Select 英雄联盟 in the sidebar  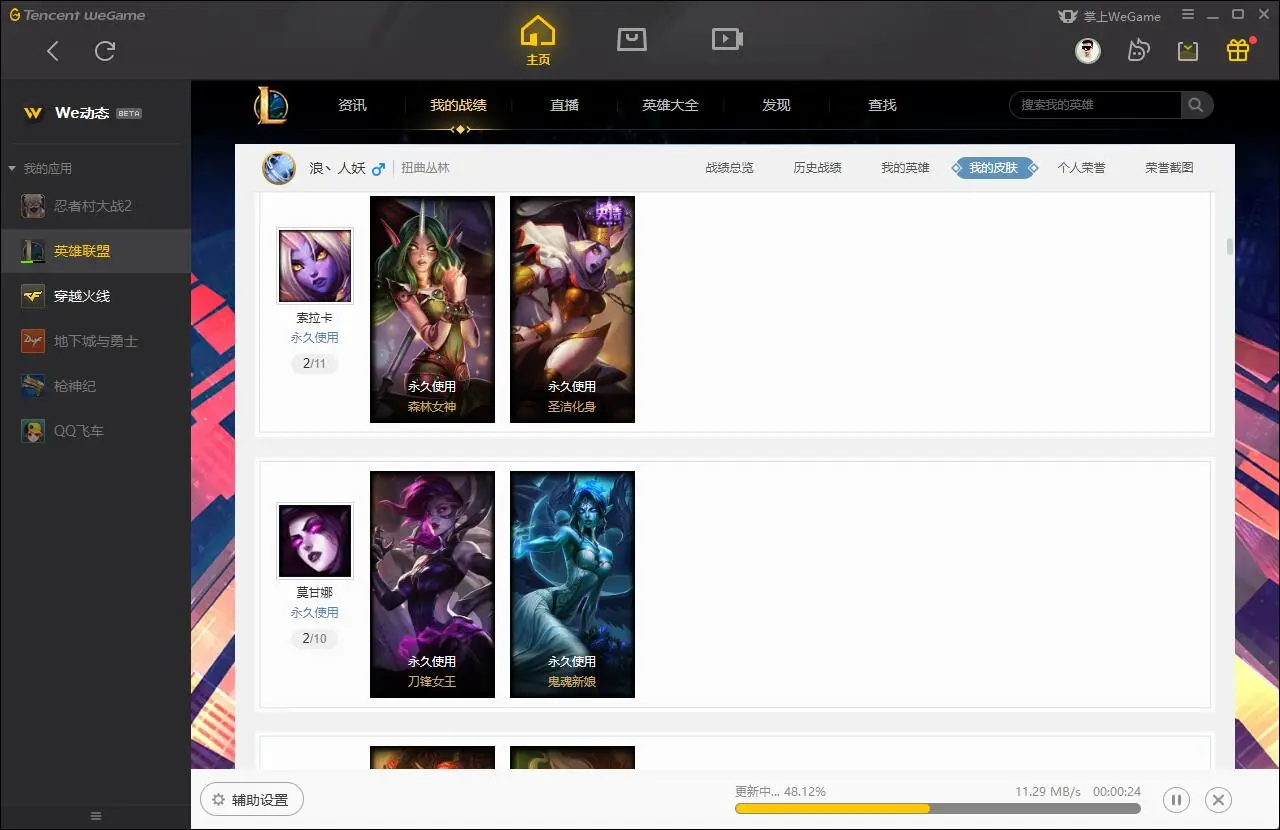pos(95,251)
